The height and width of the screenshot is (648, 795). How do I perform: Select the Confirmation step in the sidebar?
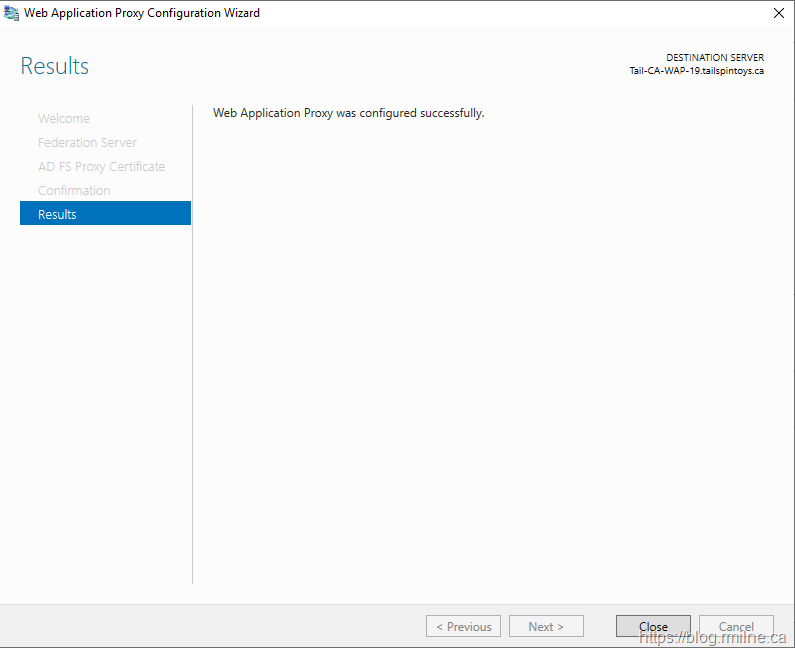tap(74, 190)
